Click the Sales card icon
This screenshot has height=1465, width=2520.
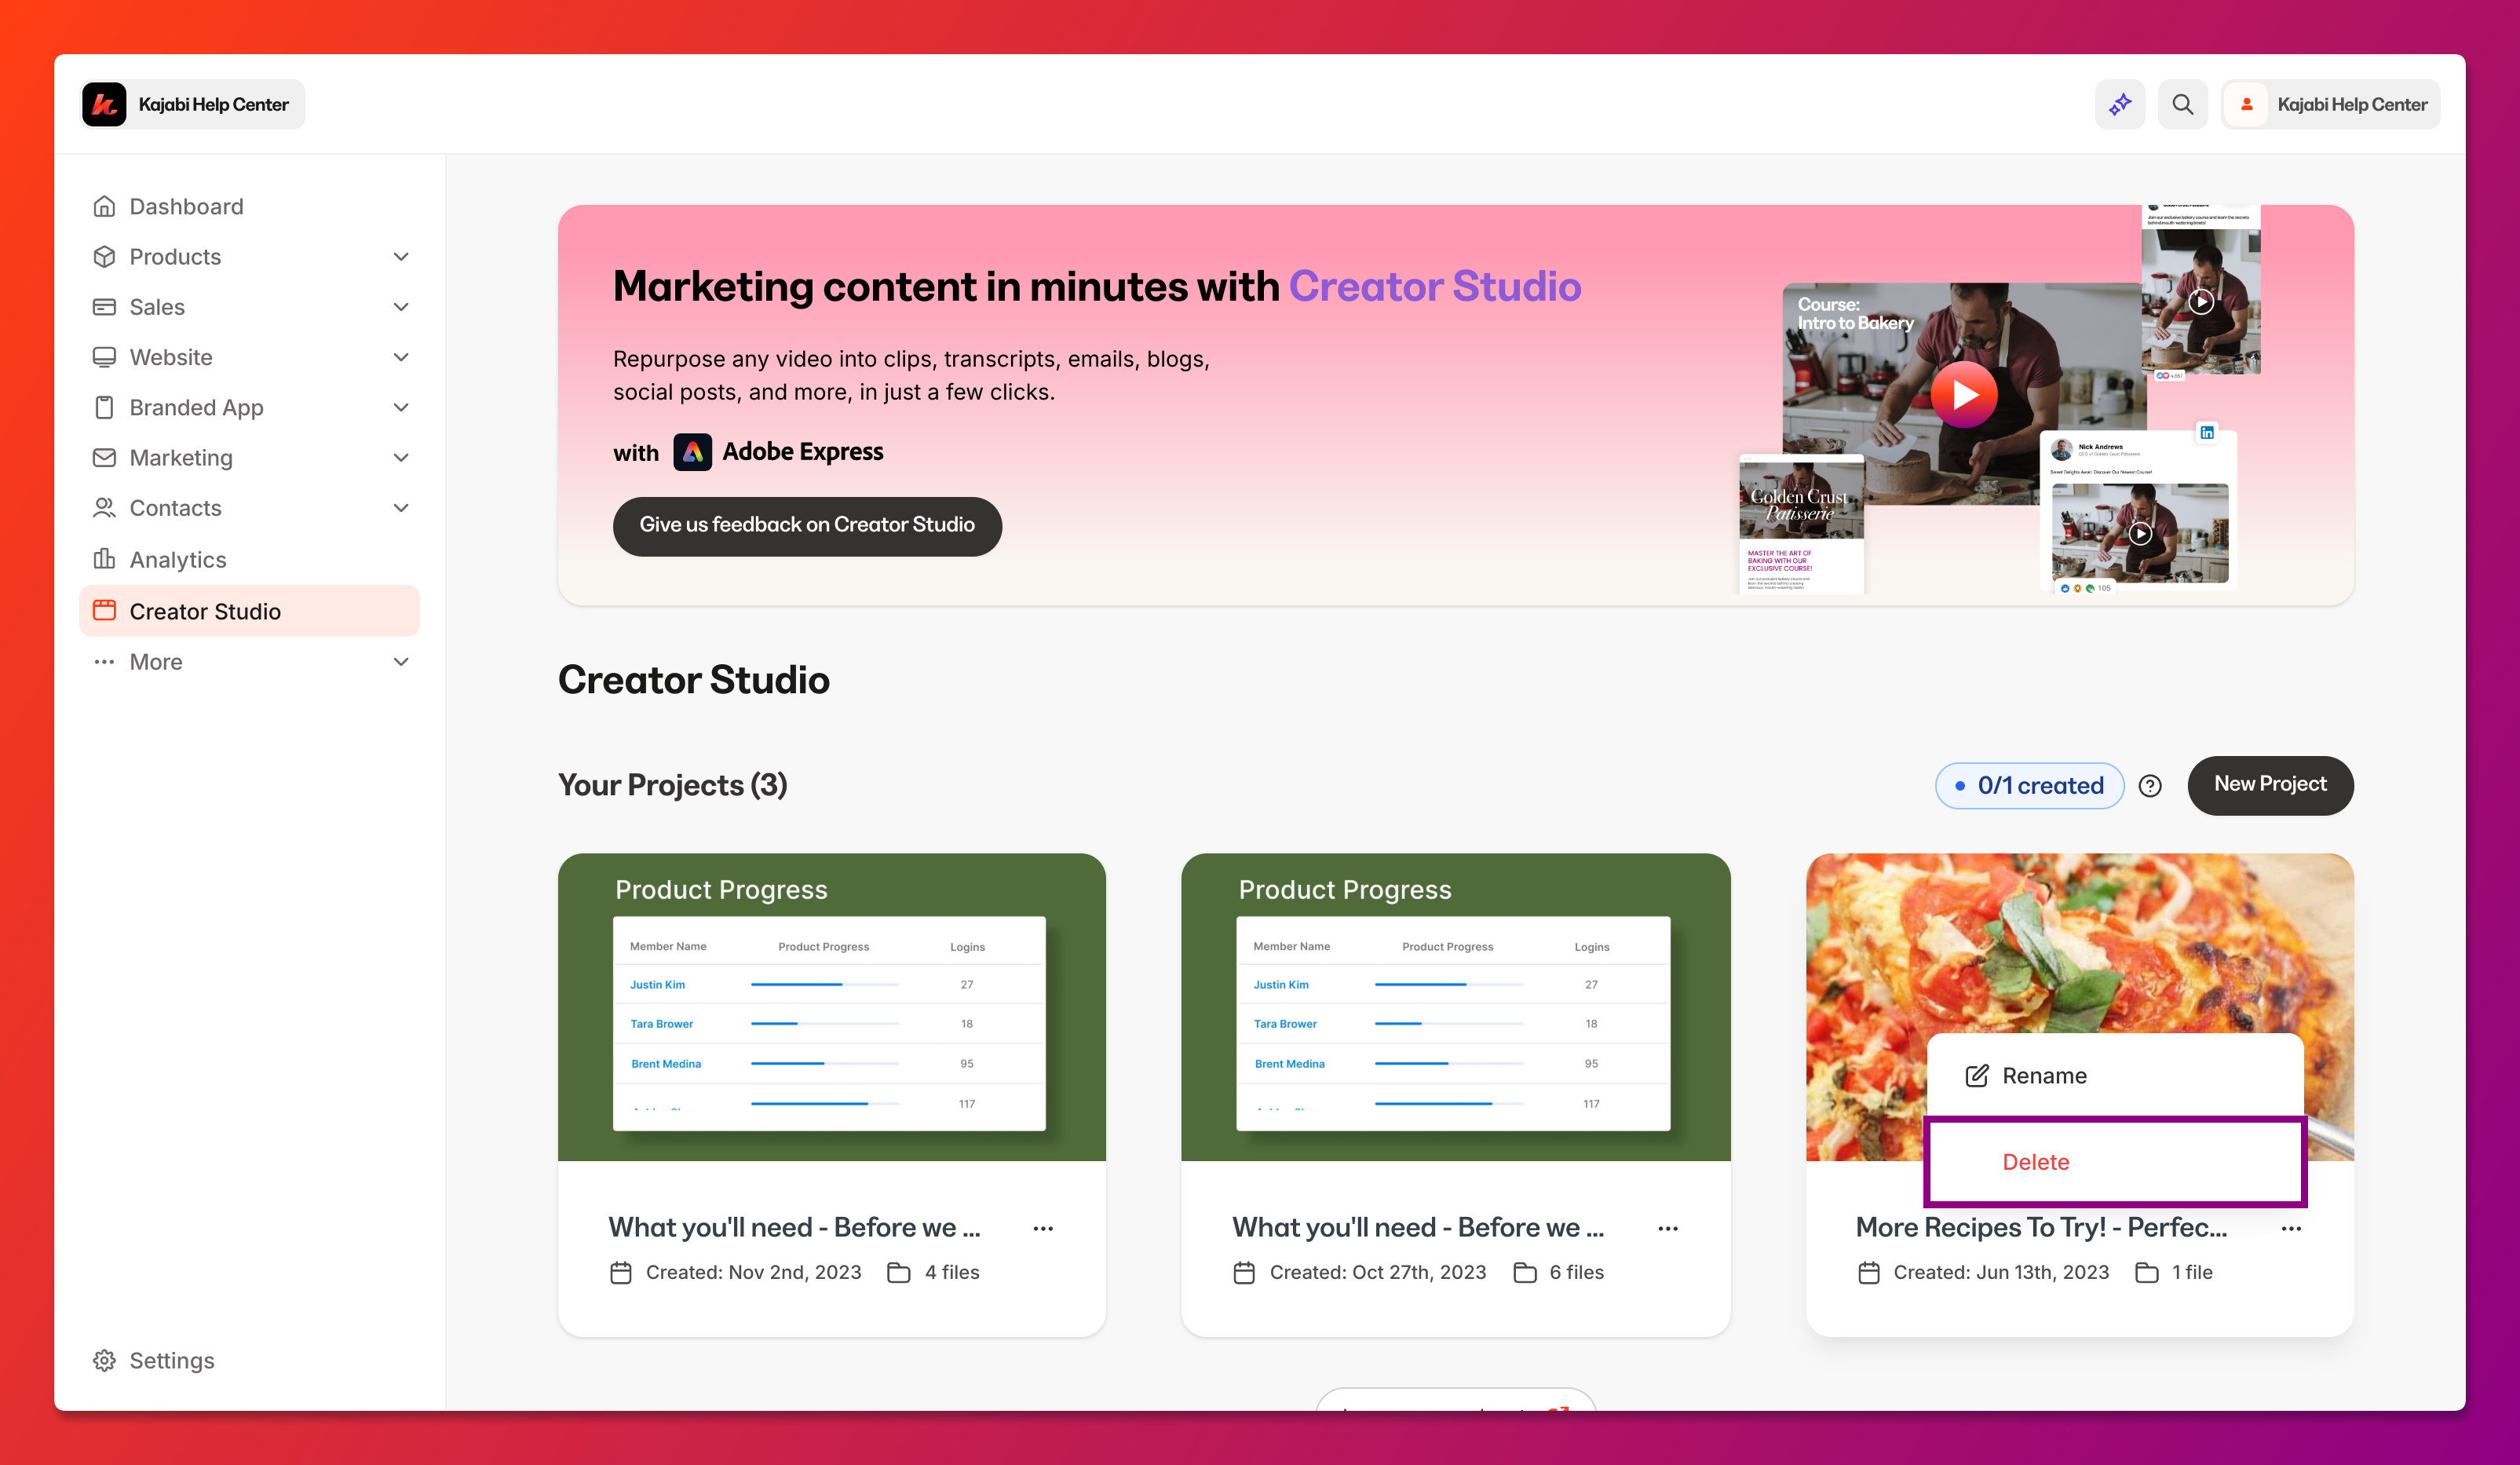(104, 307)
